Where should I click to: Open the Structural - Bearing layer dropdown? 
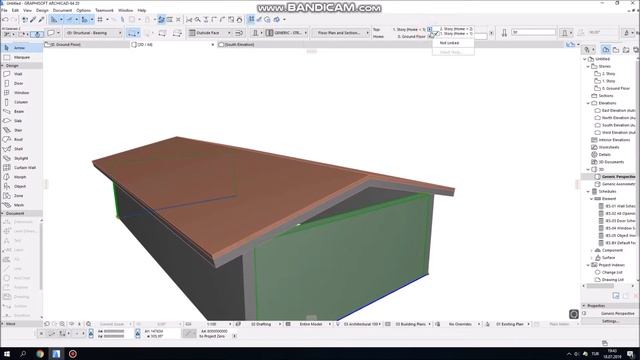pos(94,33)
